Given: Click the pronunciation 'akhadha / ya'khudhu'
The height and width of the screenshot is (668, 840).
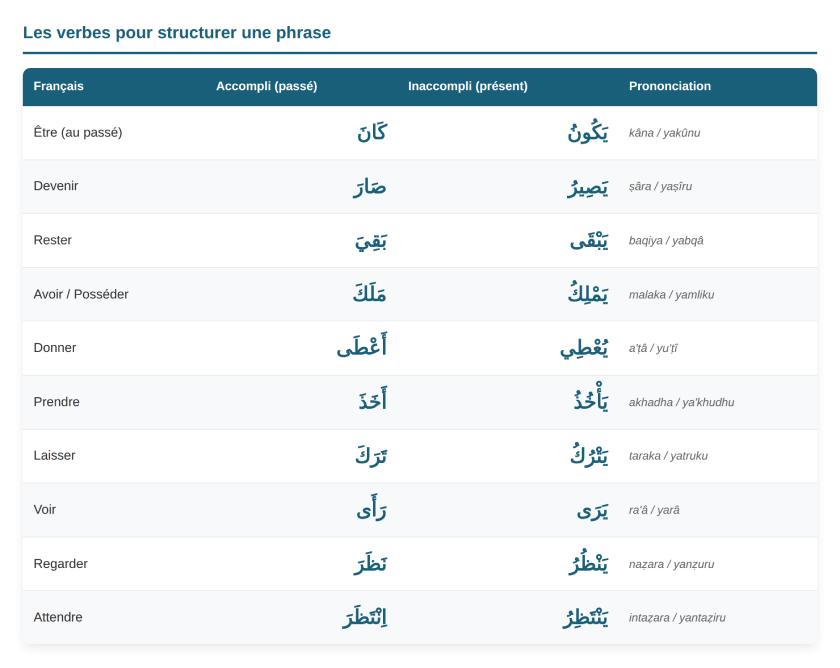Looking at the screenshot, I should [x=681, y=402].
